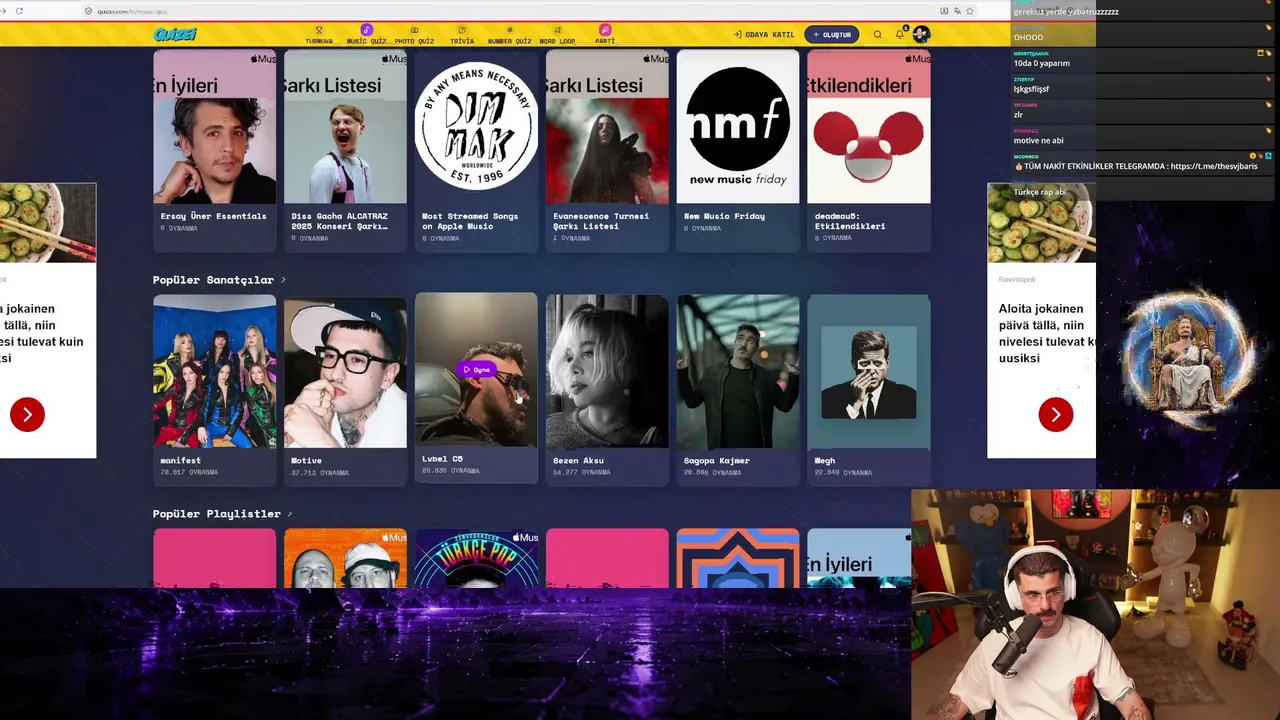Open the Dim Mak Most Streamed Songs cover

(476, 127)
